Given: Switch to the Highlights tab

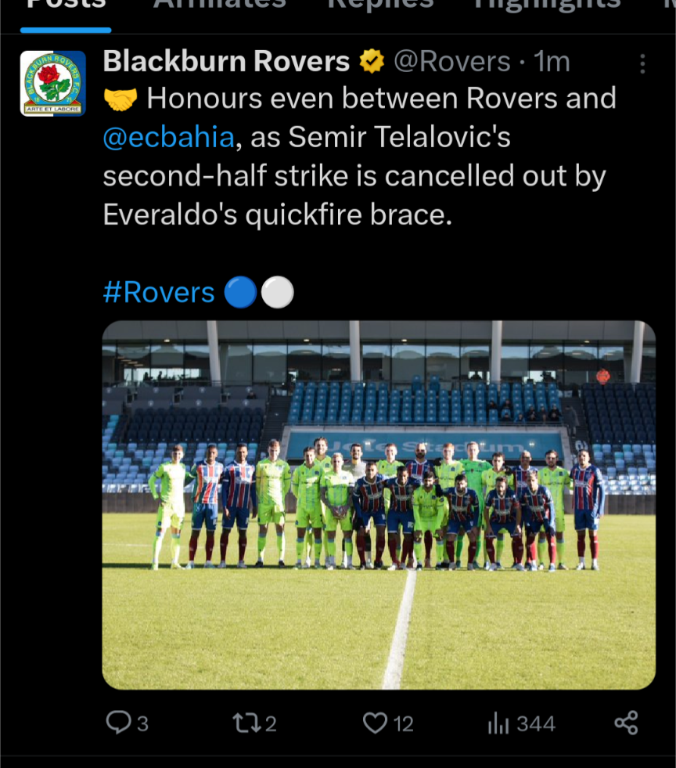Looking at the screenshot, I should click(x=547, y=4).
